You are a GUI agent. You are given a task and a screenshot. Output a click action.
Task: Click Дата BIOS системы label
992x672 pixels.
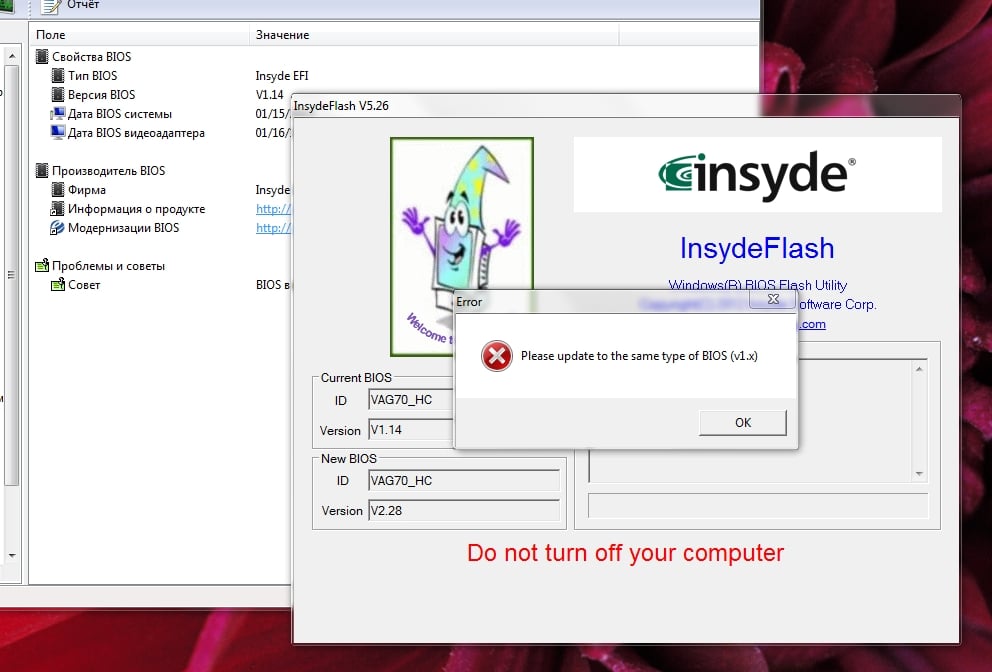point(120,114)
